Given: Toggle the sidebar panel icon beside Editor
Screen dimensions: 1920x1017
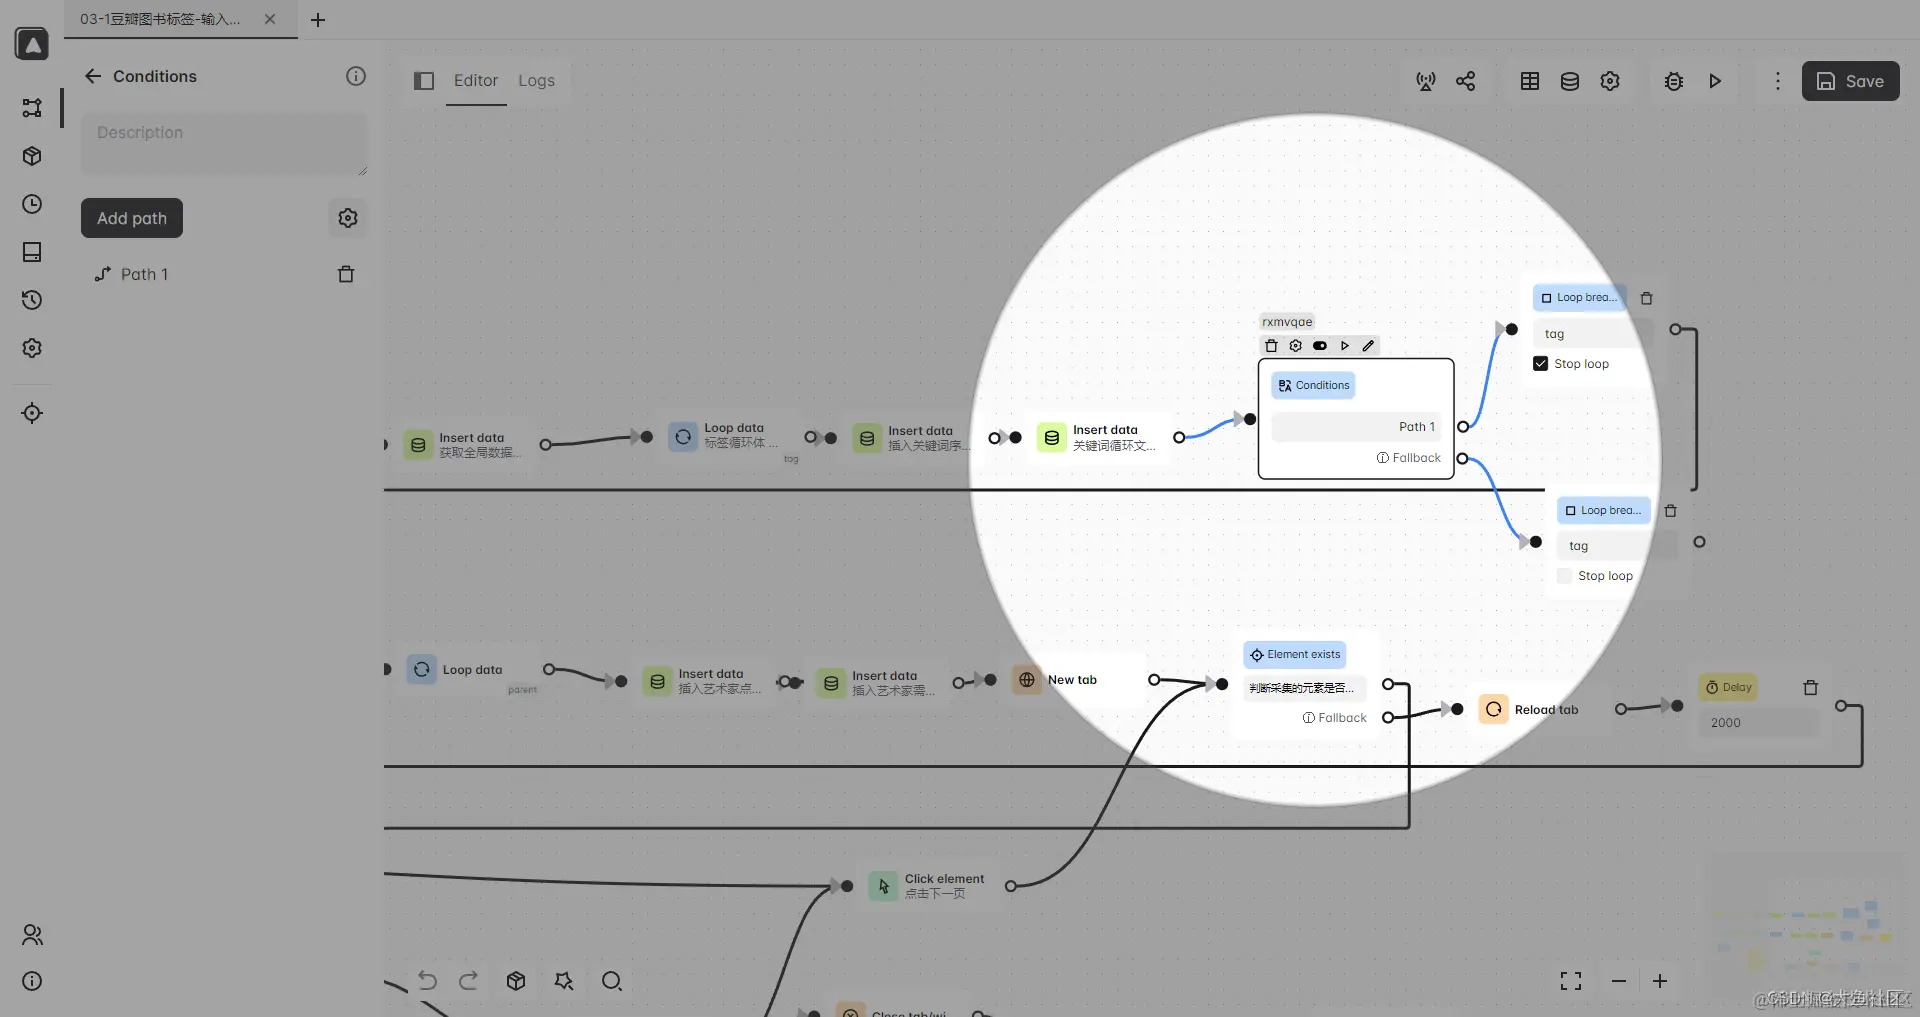Looking at the screenshot, I should point(424,81).
